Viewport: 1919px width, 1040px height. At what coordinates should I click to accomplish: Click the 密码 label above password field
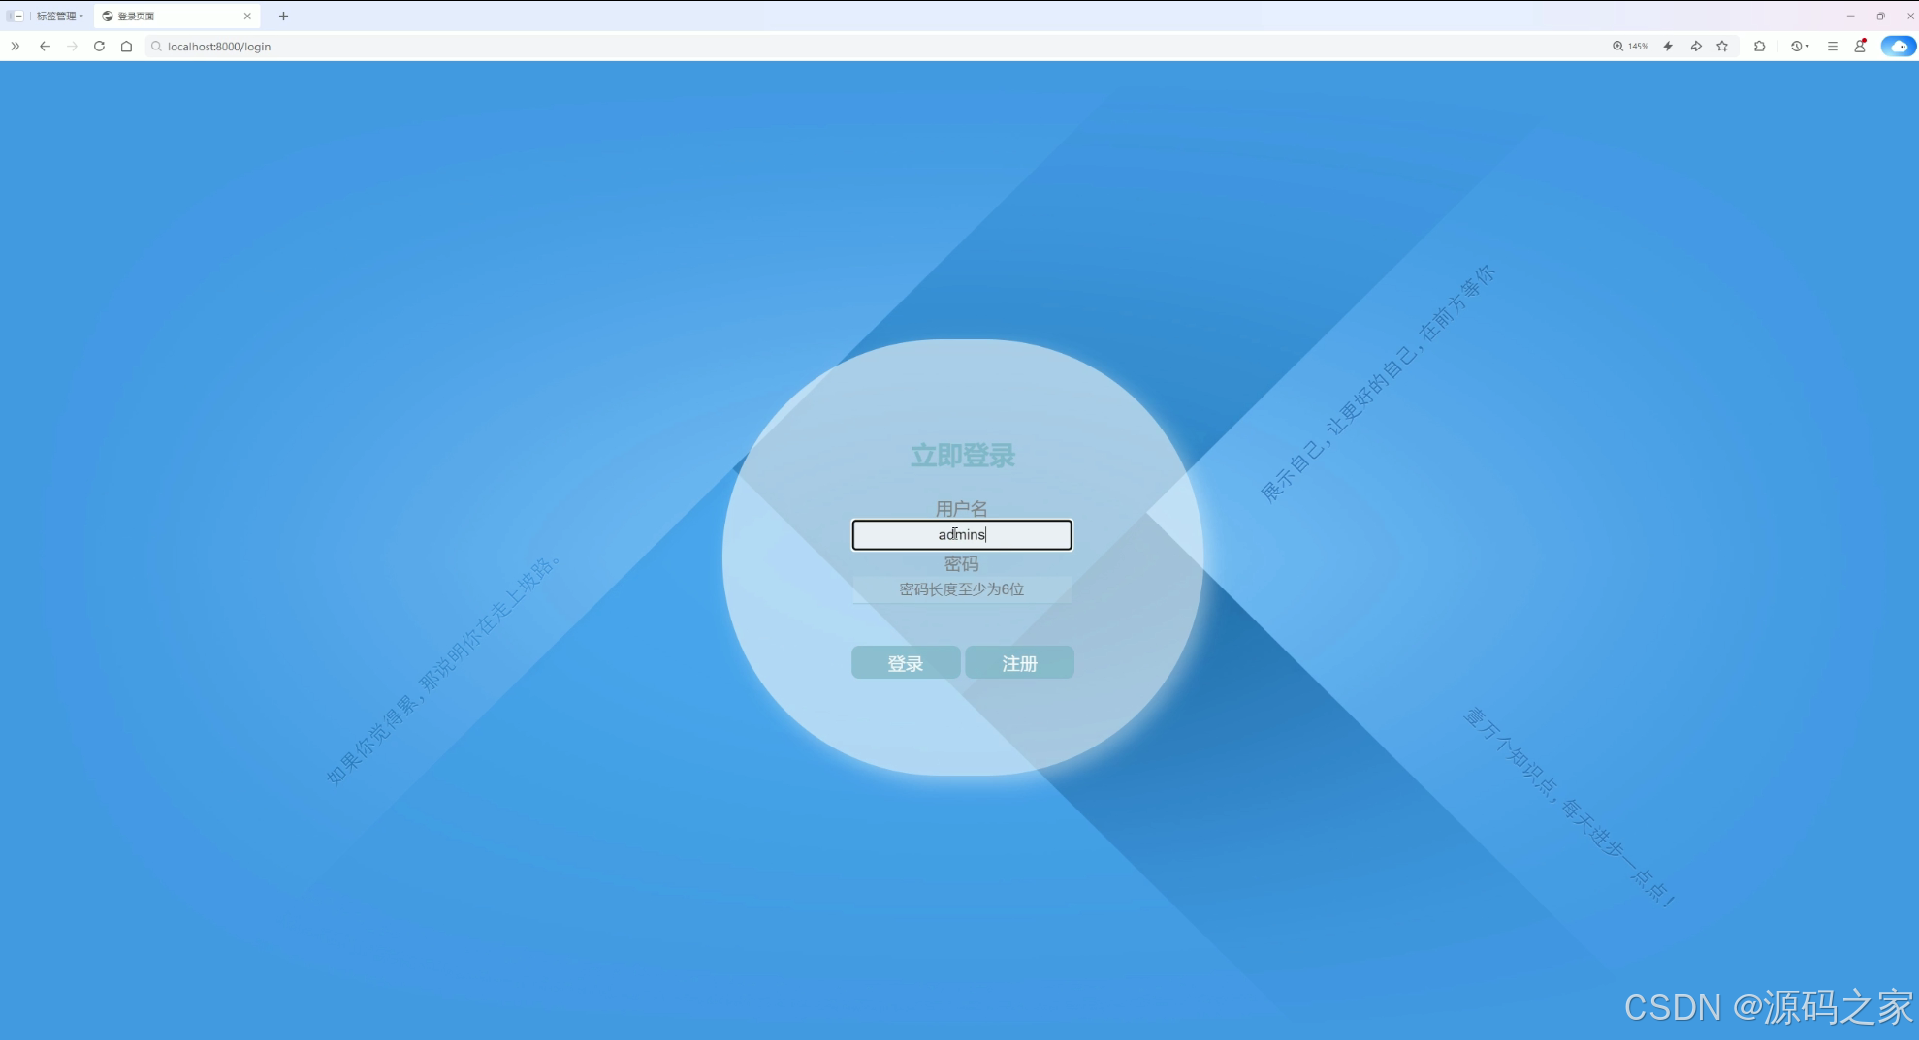961,564
